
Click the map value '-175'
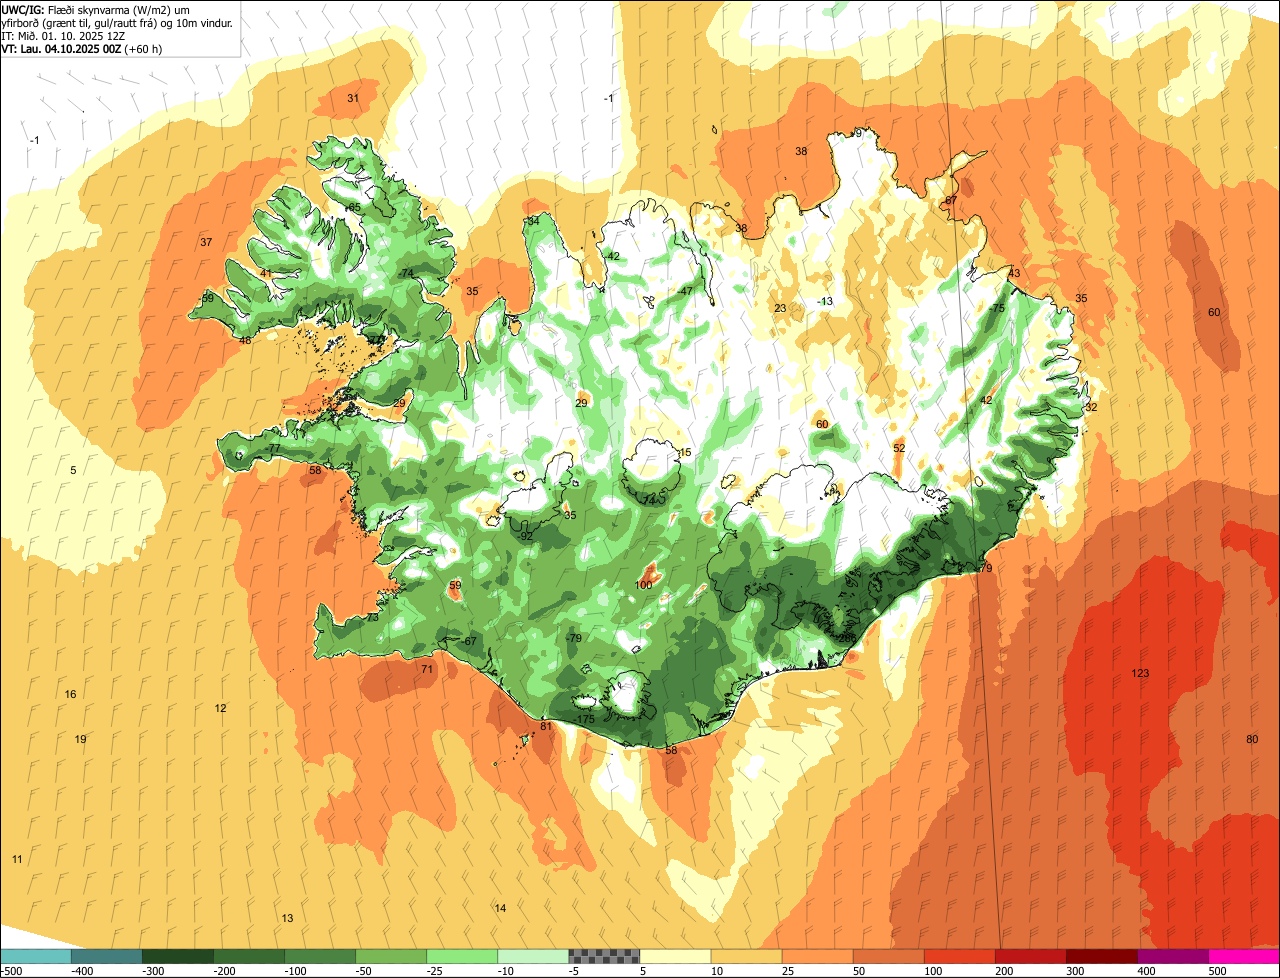pos(585,720)
